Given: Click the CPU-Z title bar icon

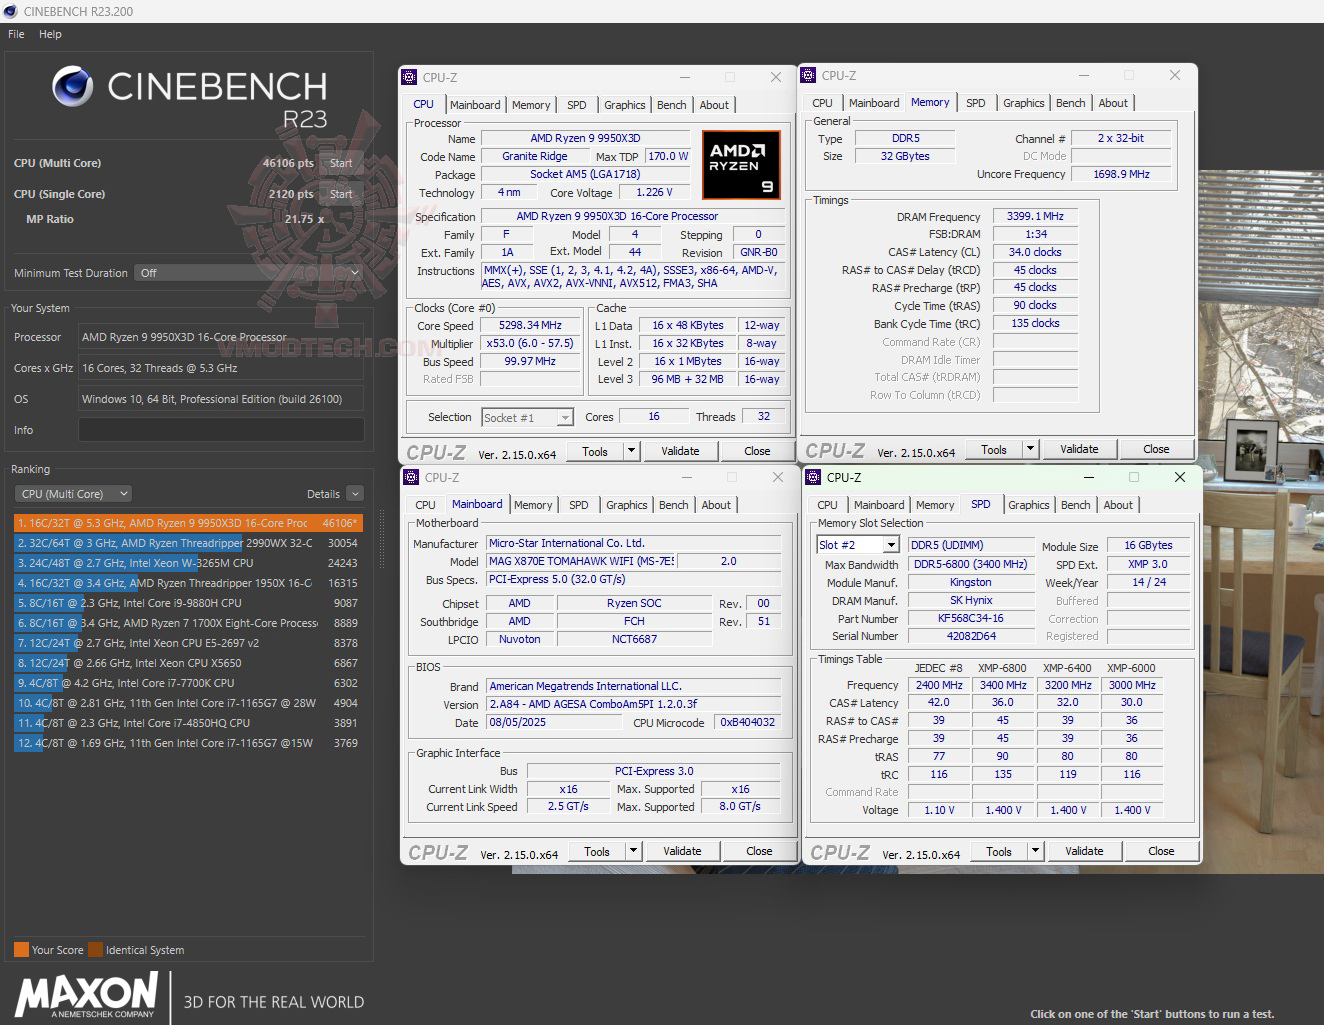Looking at the screenshot, I should (x=409, y=76).
